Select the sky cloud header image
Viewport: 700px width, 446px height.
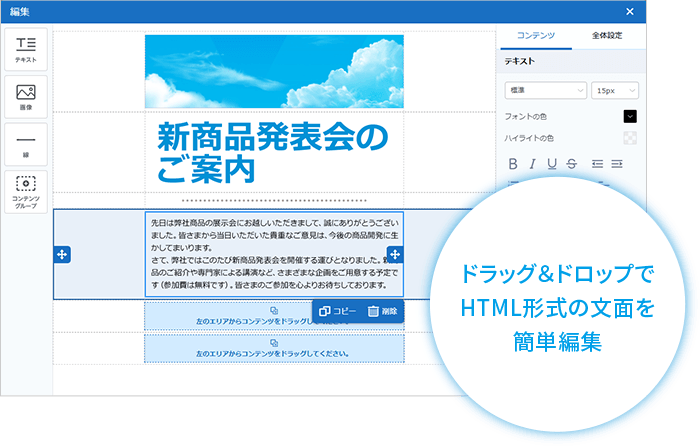pyautogui.click(x=274, y=71)
